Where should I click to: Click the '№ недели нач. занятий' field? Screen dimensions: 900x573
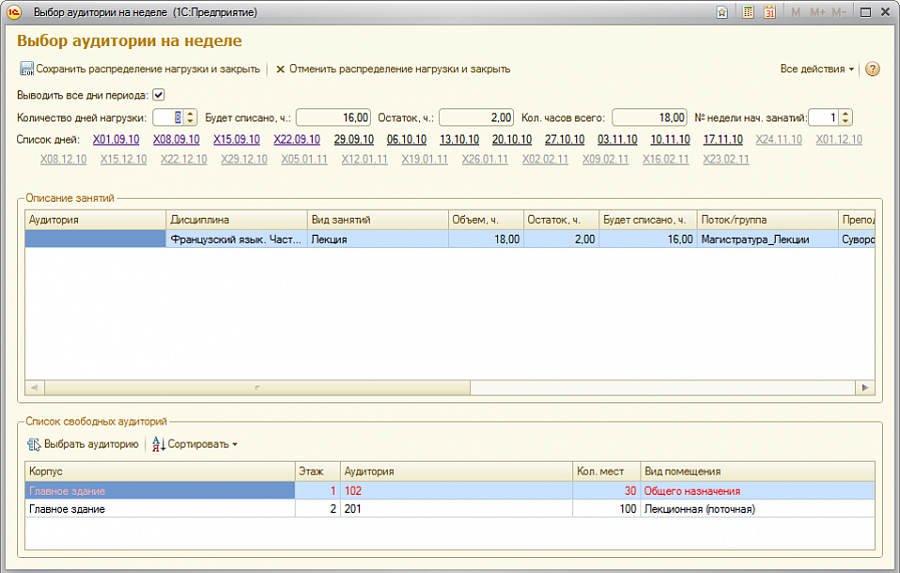(x=823, y=118)
